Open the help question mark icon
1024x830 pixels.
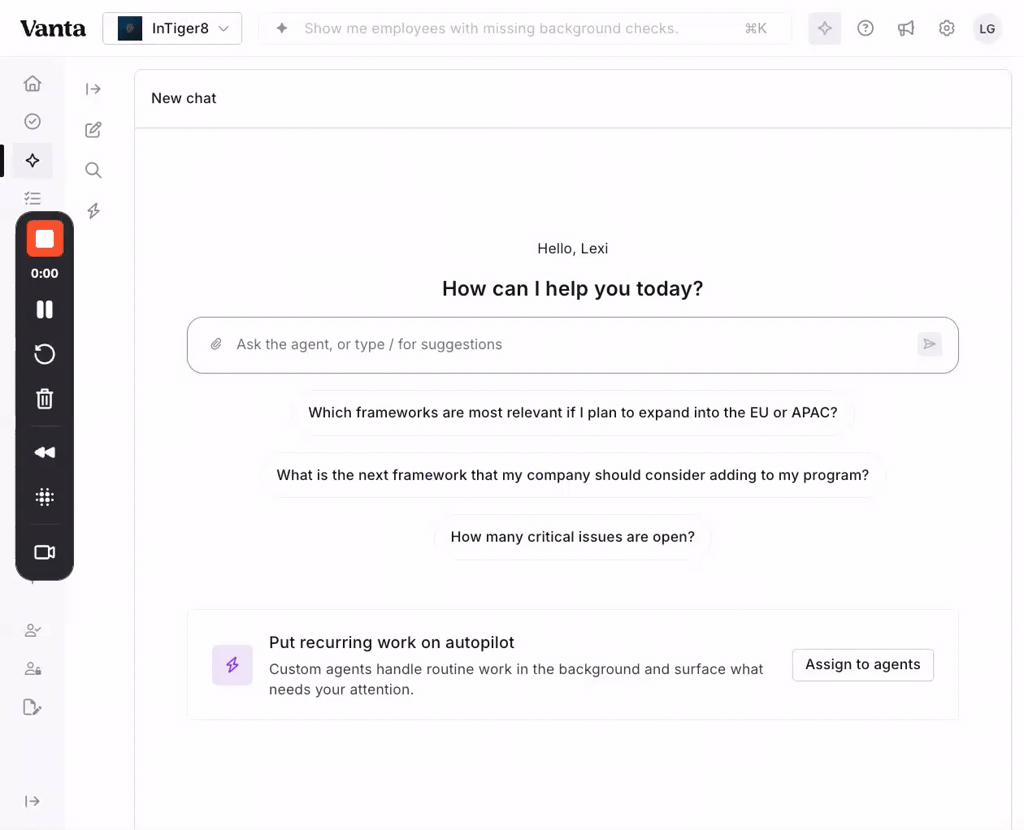pyautogui.click(x=865, y=28)
